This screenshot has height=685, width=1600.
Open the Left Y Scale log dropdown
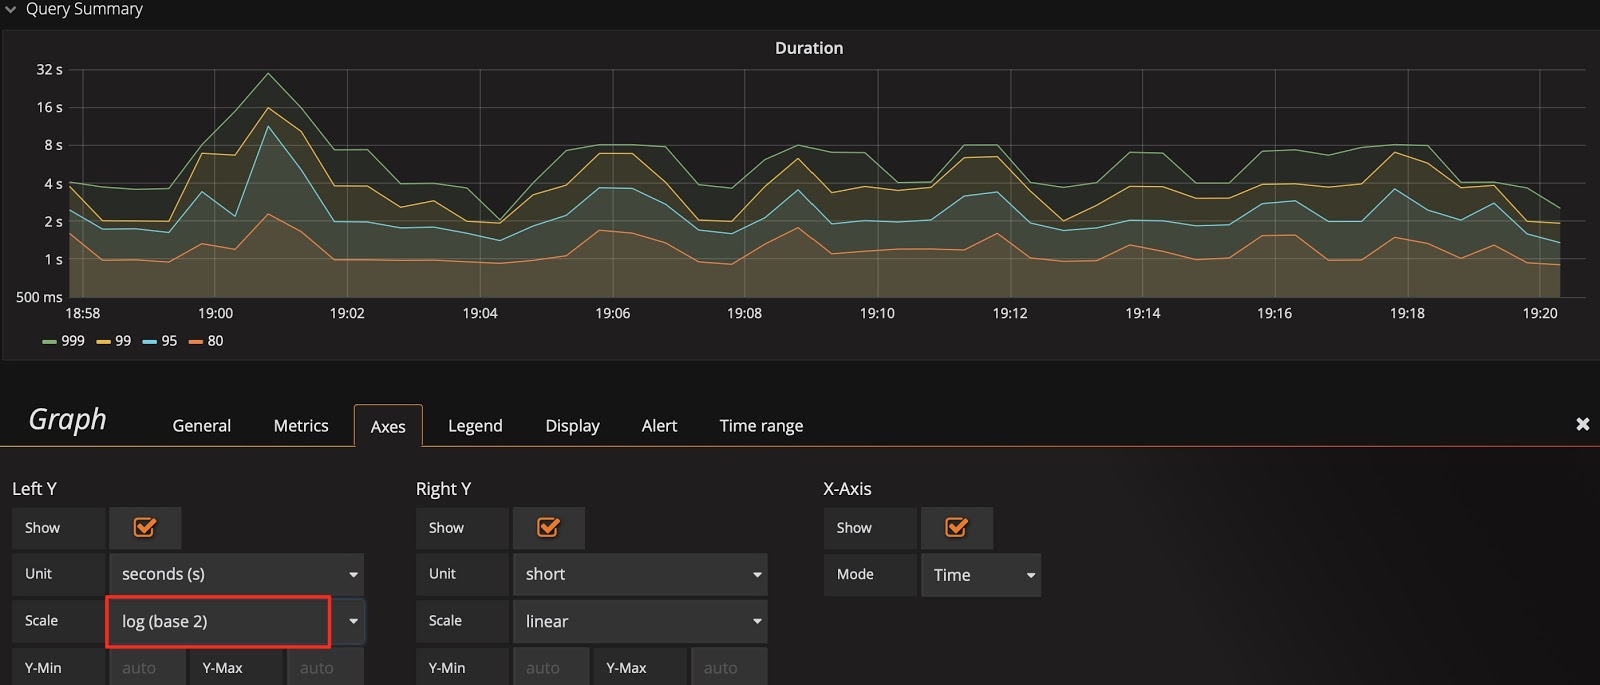(x=237, y=622)
